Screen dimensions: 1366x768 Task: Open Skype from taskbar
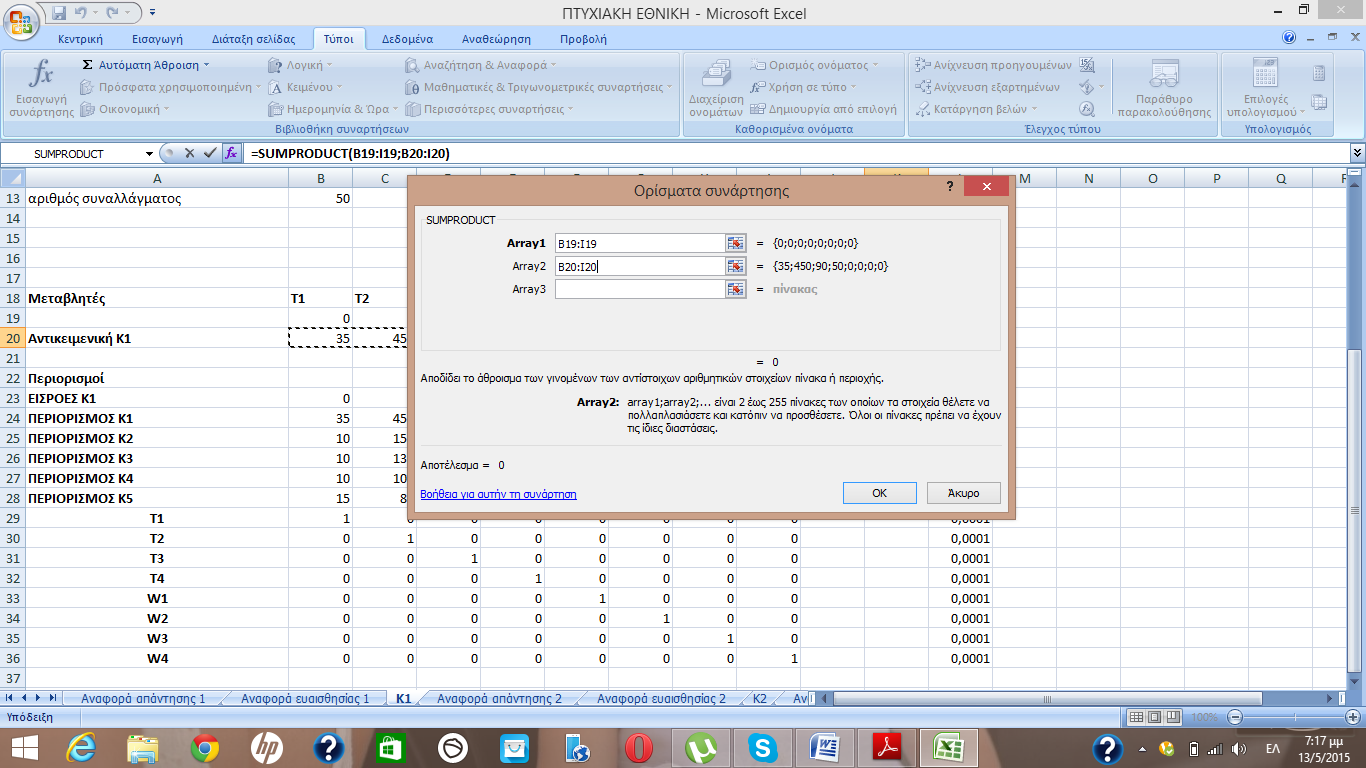tap(763, 747)
